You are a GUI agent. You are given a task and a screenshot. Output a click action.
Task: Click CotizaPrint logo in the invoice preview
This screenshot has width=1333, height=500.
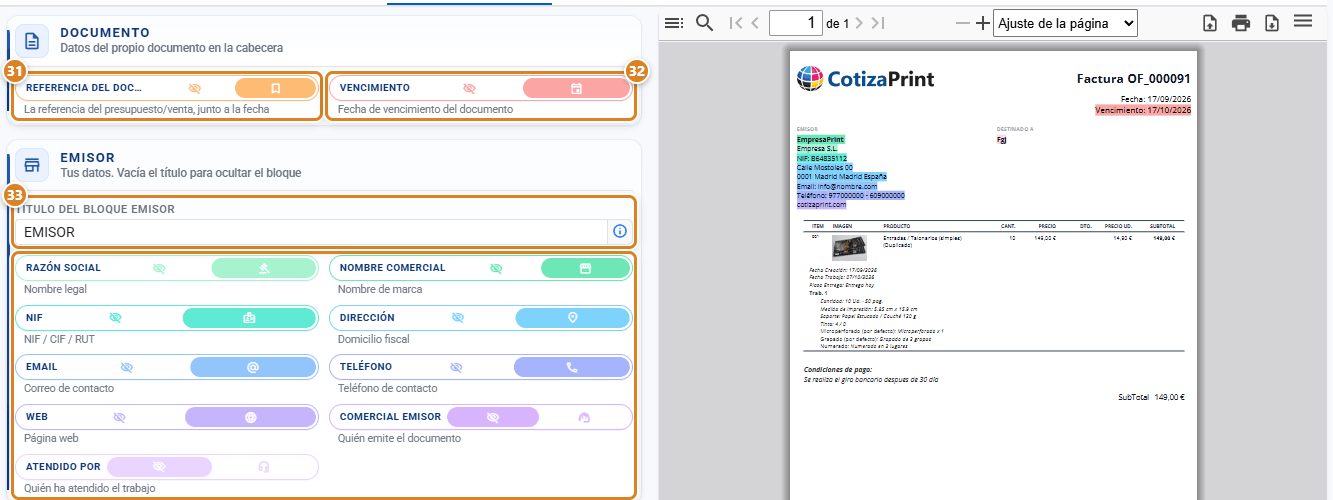click(x=866, y=78)
